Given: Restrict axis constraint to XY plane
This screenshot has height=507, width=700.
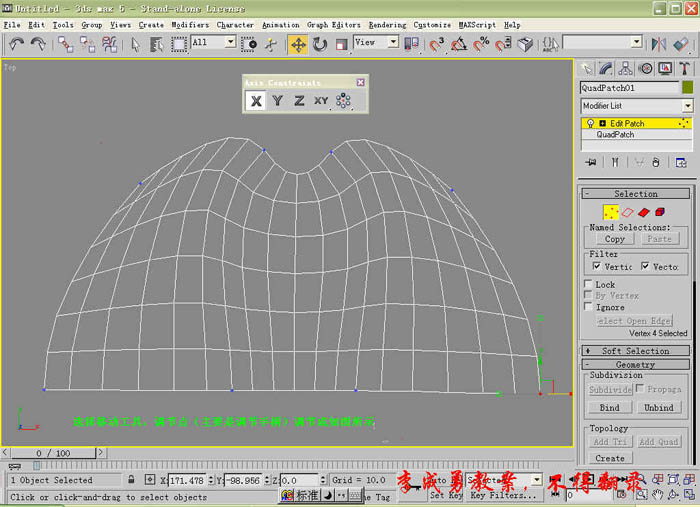Looking at the screenshot, I should (321, 101).
